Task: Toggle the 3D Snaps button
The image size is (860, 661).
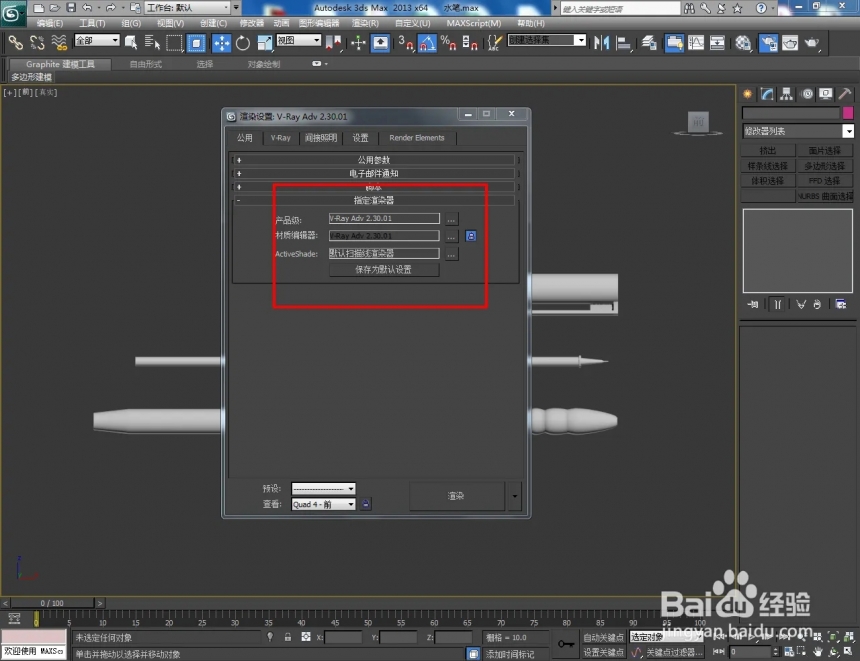Action: point(405,43)
